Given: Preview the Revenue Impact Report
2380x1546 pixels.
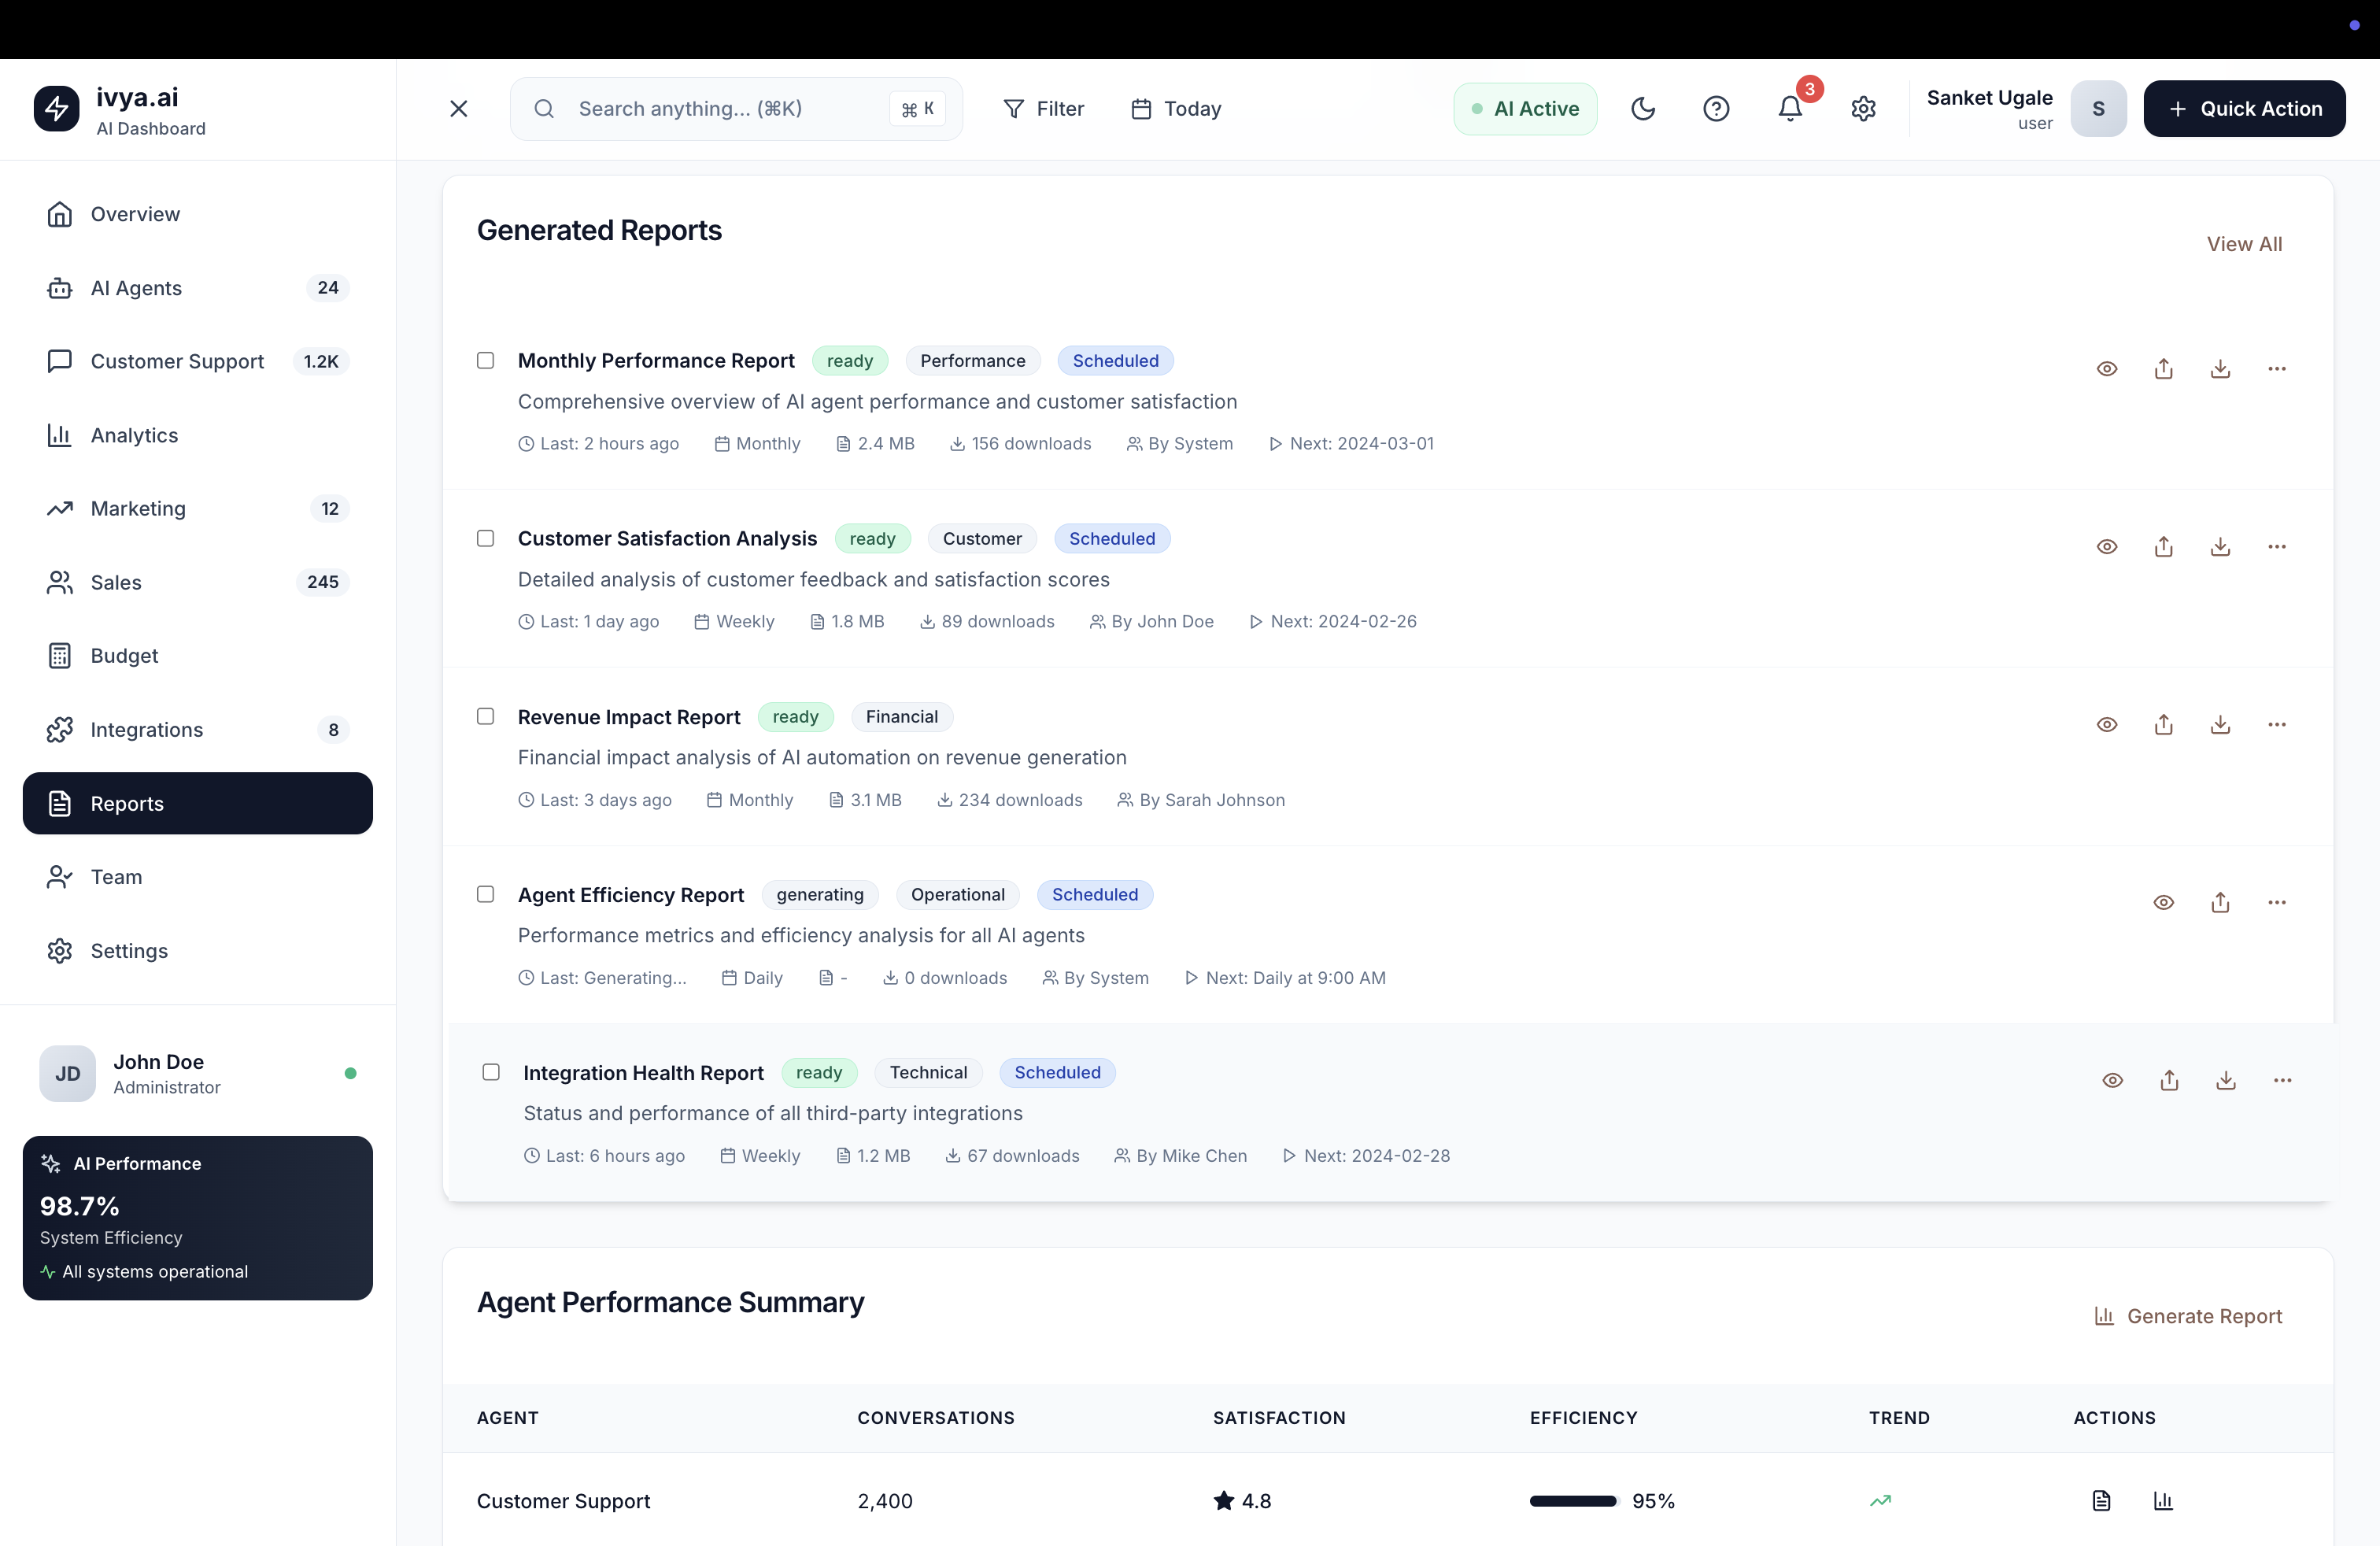Looking at the screenshot, I should [x=2106, y=725].
